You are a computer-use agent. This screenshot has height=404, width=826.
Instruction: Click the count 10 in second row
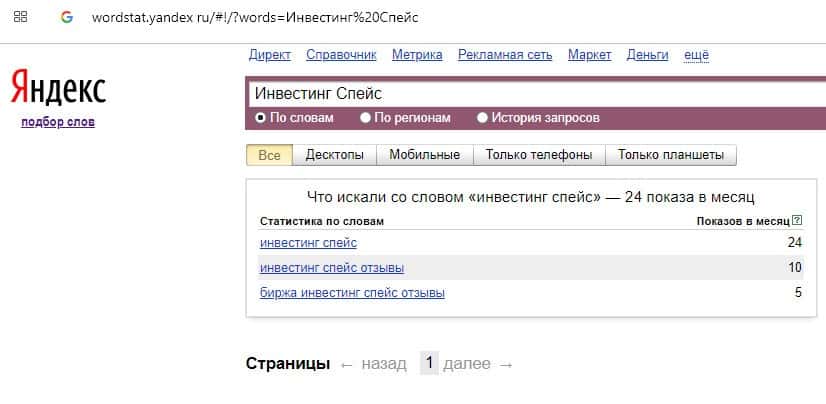tap(794, 267)
